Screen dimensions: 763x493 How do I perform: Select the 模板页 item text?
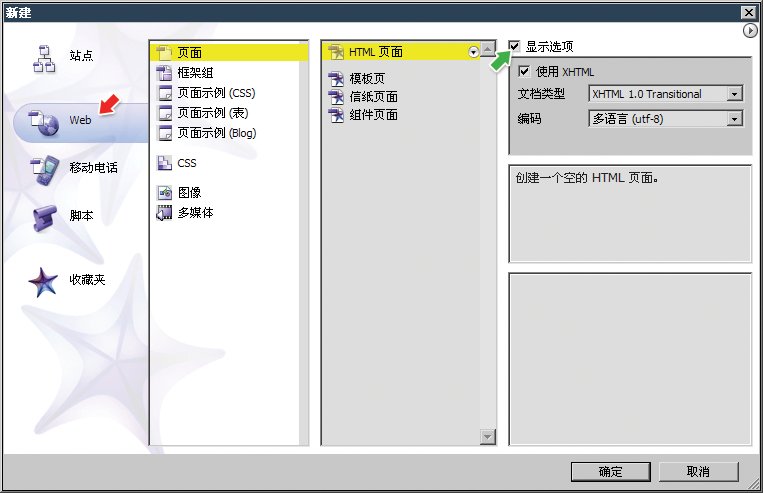367,78
